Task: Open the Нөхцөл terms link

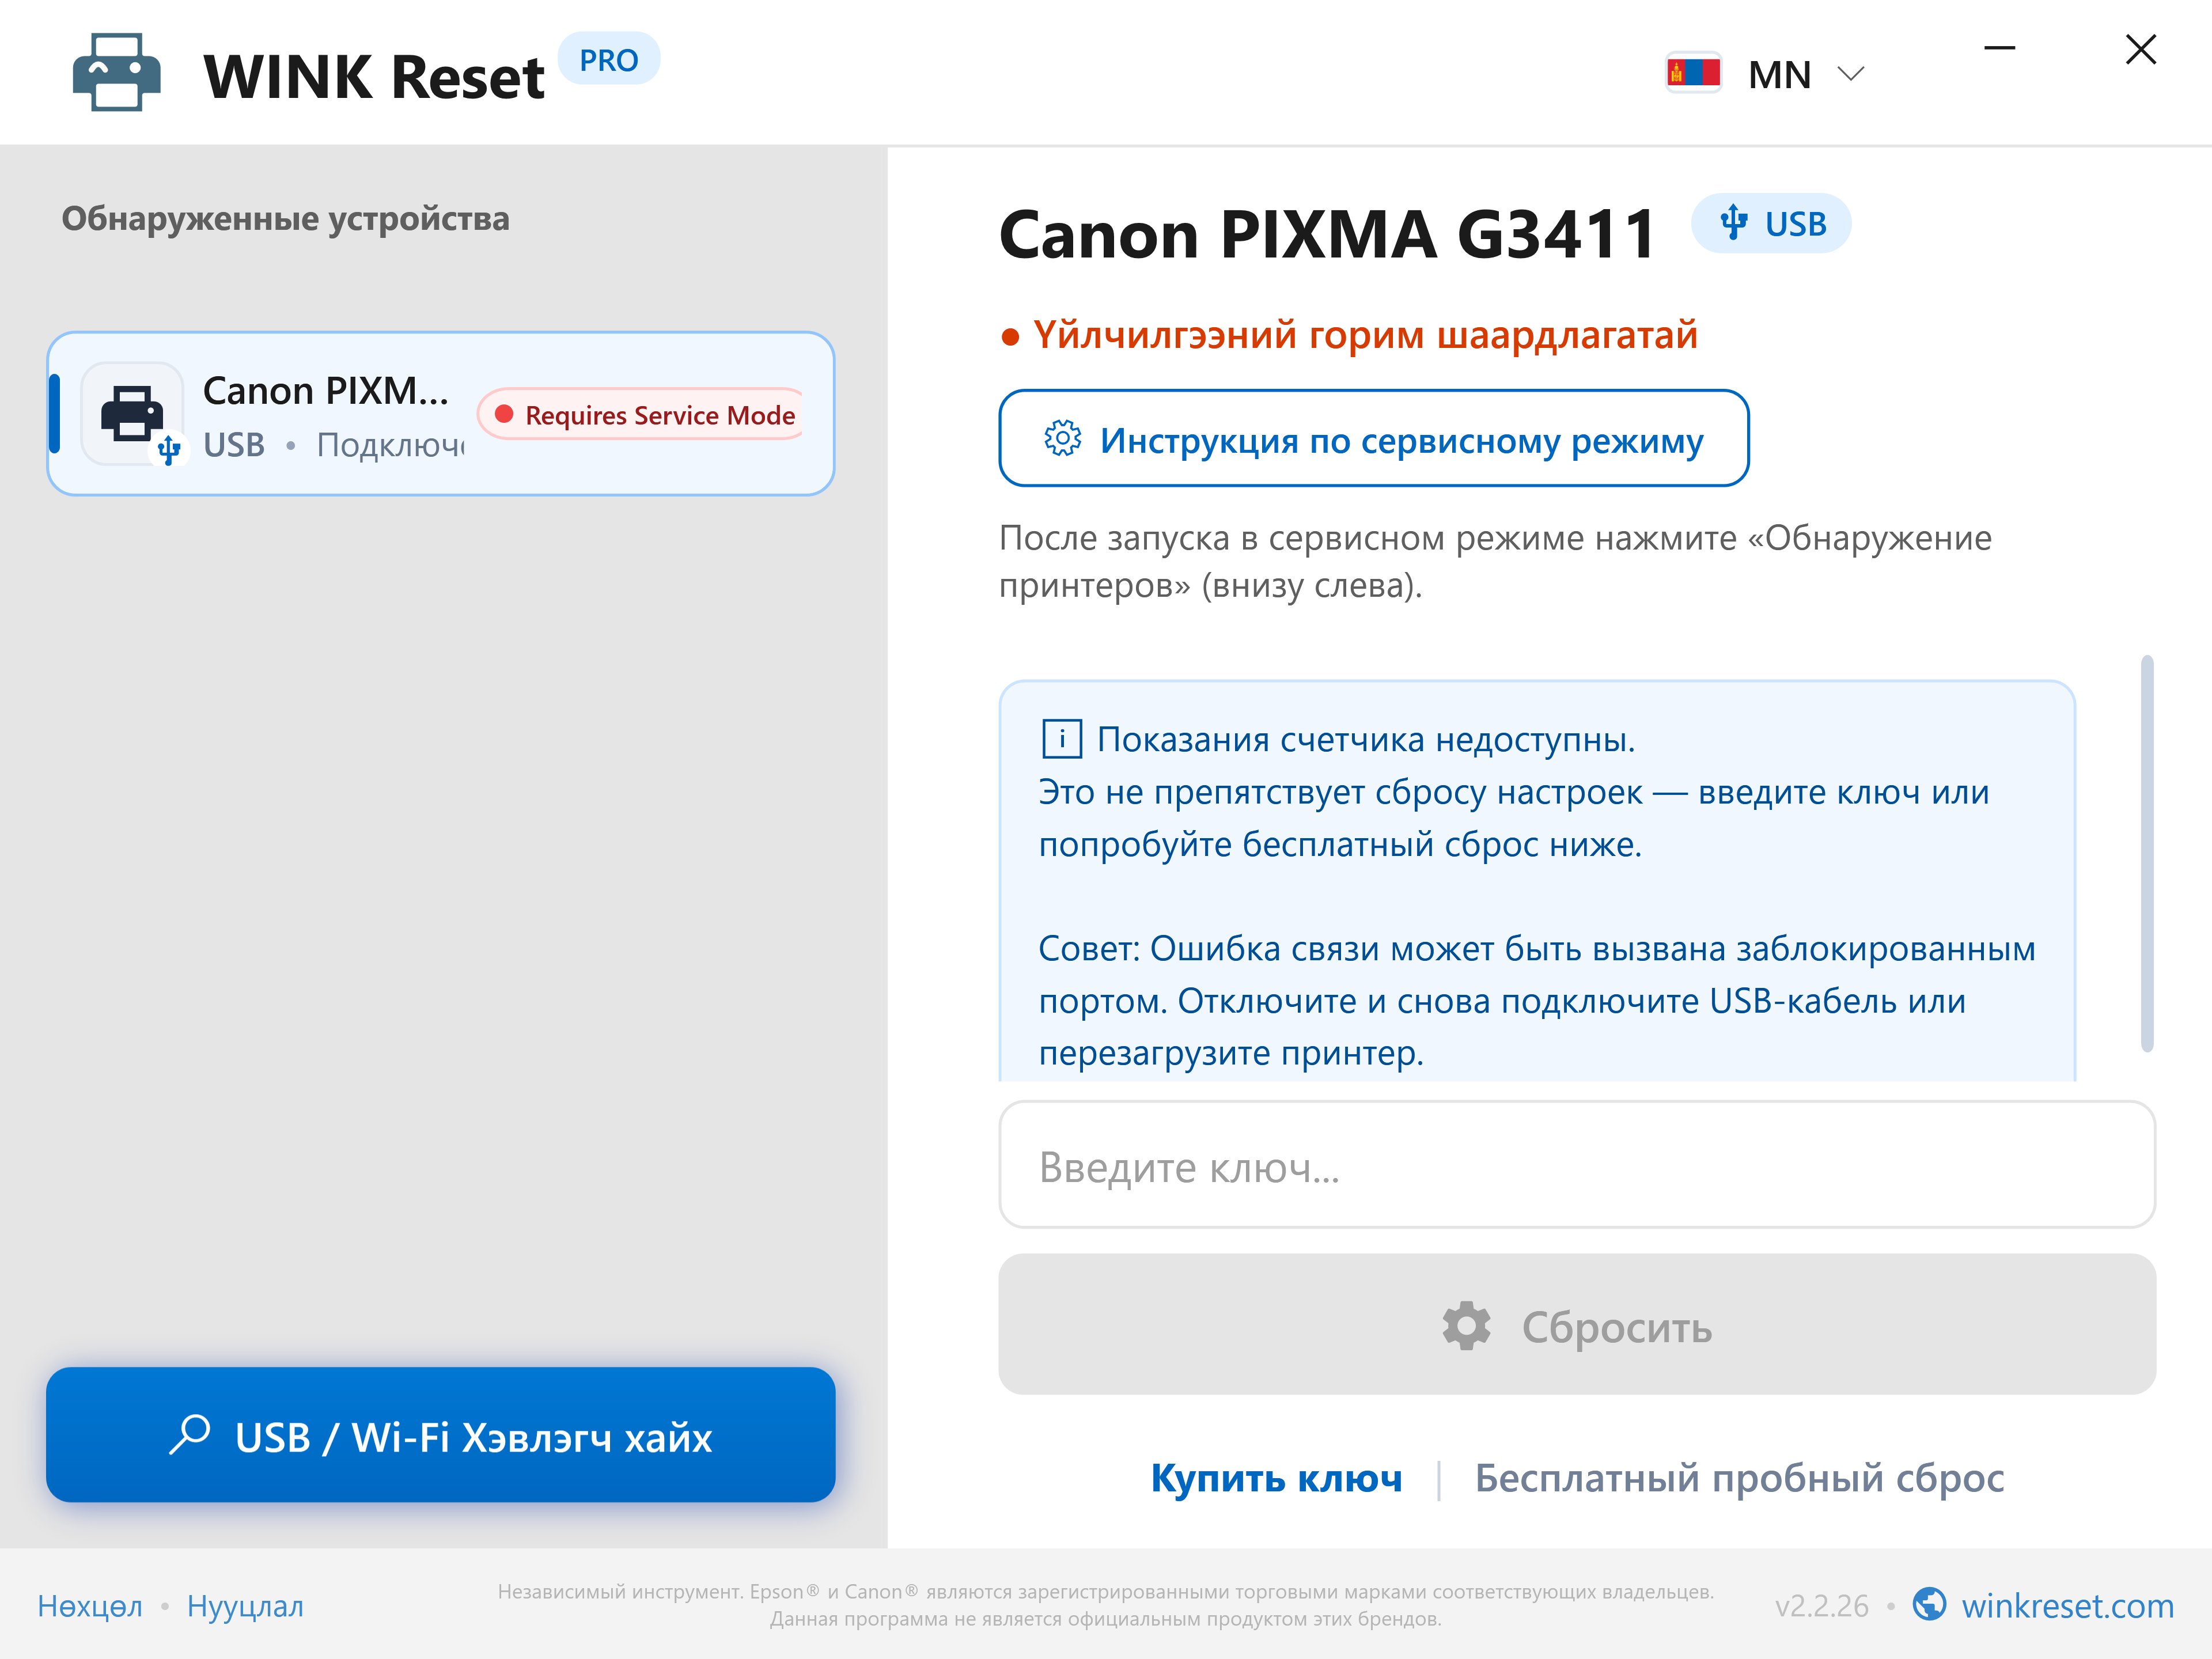Action: [90, 1607]
